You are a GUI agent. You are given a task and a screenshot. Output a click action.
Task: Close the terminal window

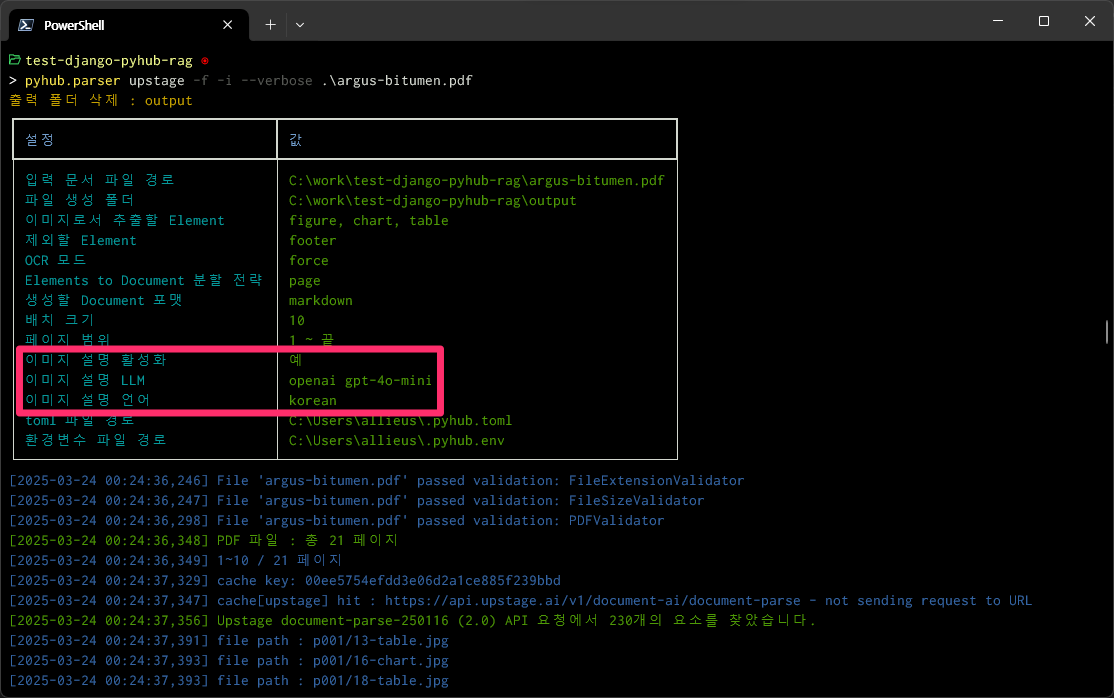[1089, 21]
